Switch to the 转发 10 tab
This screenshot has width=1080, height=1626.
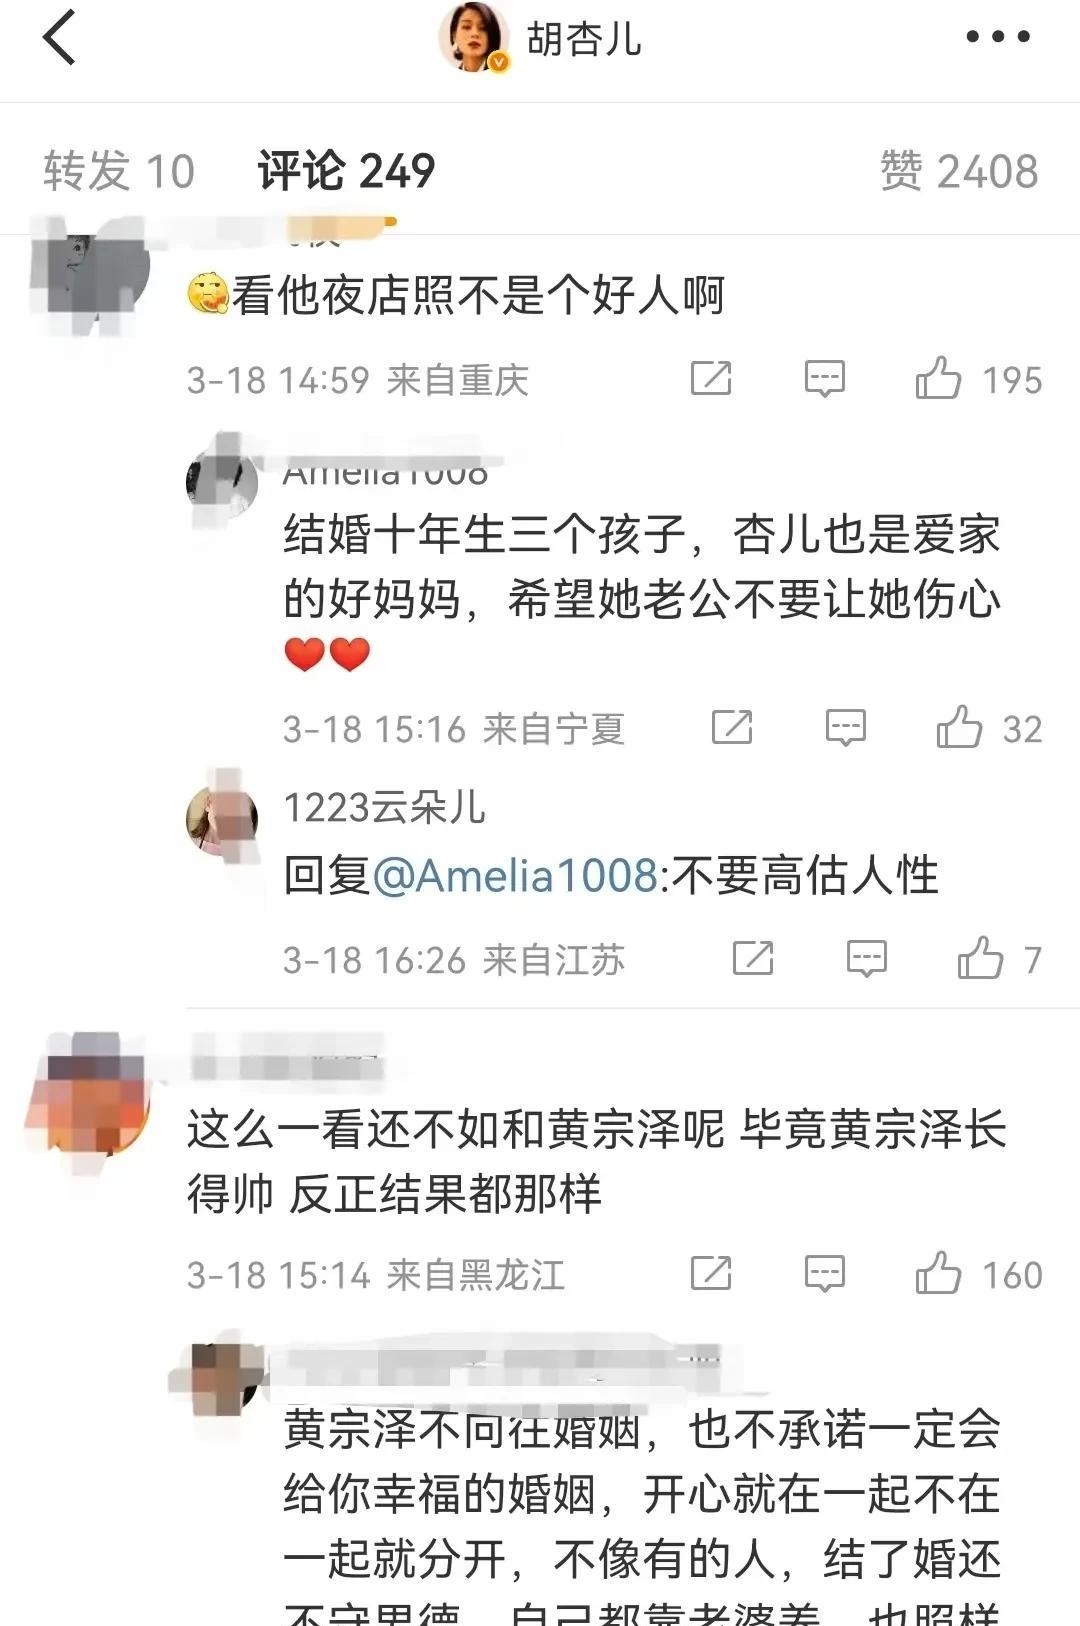tap(119, 171)
